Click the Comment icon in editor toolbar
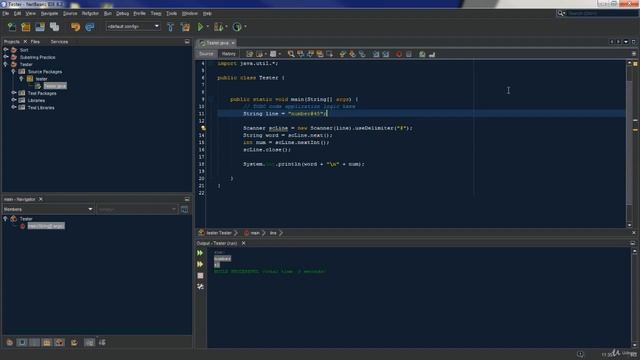Screen dimensions: 640x360 tap(422, 54)
